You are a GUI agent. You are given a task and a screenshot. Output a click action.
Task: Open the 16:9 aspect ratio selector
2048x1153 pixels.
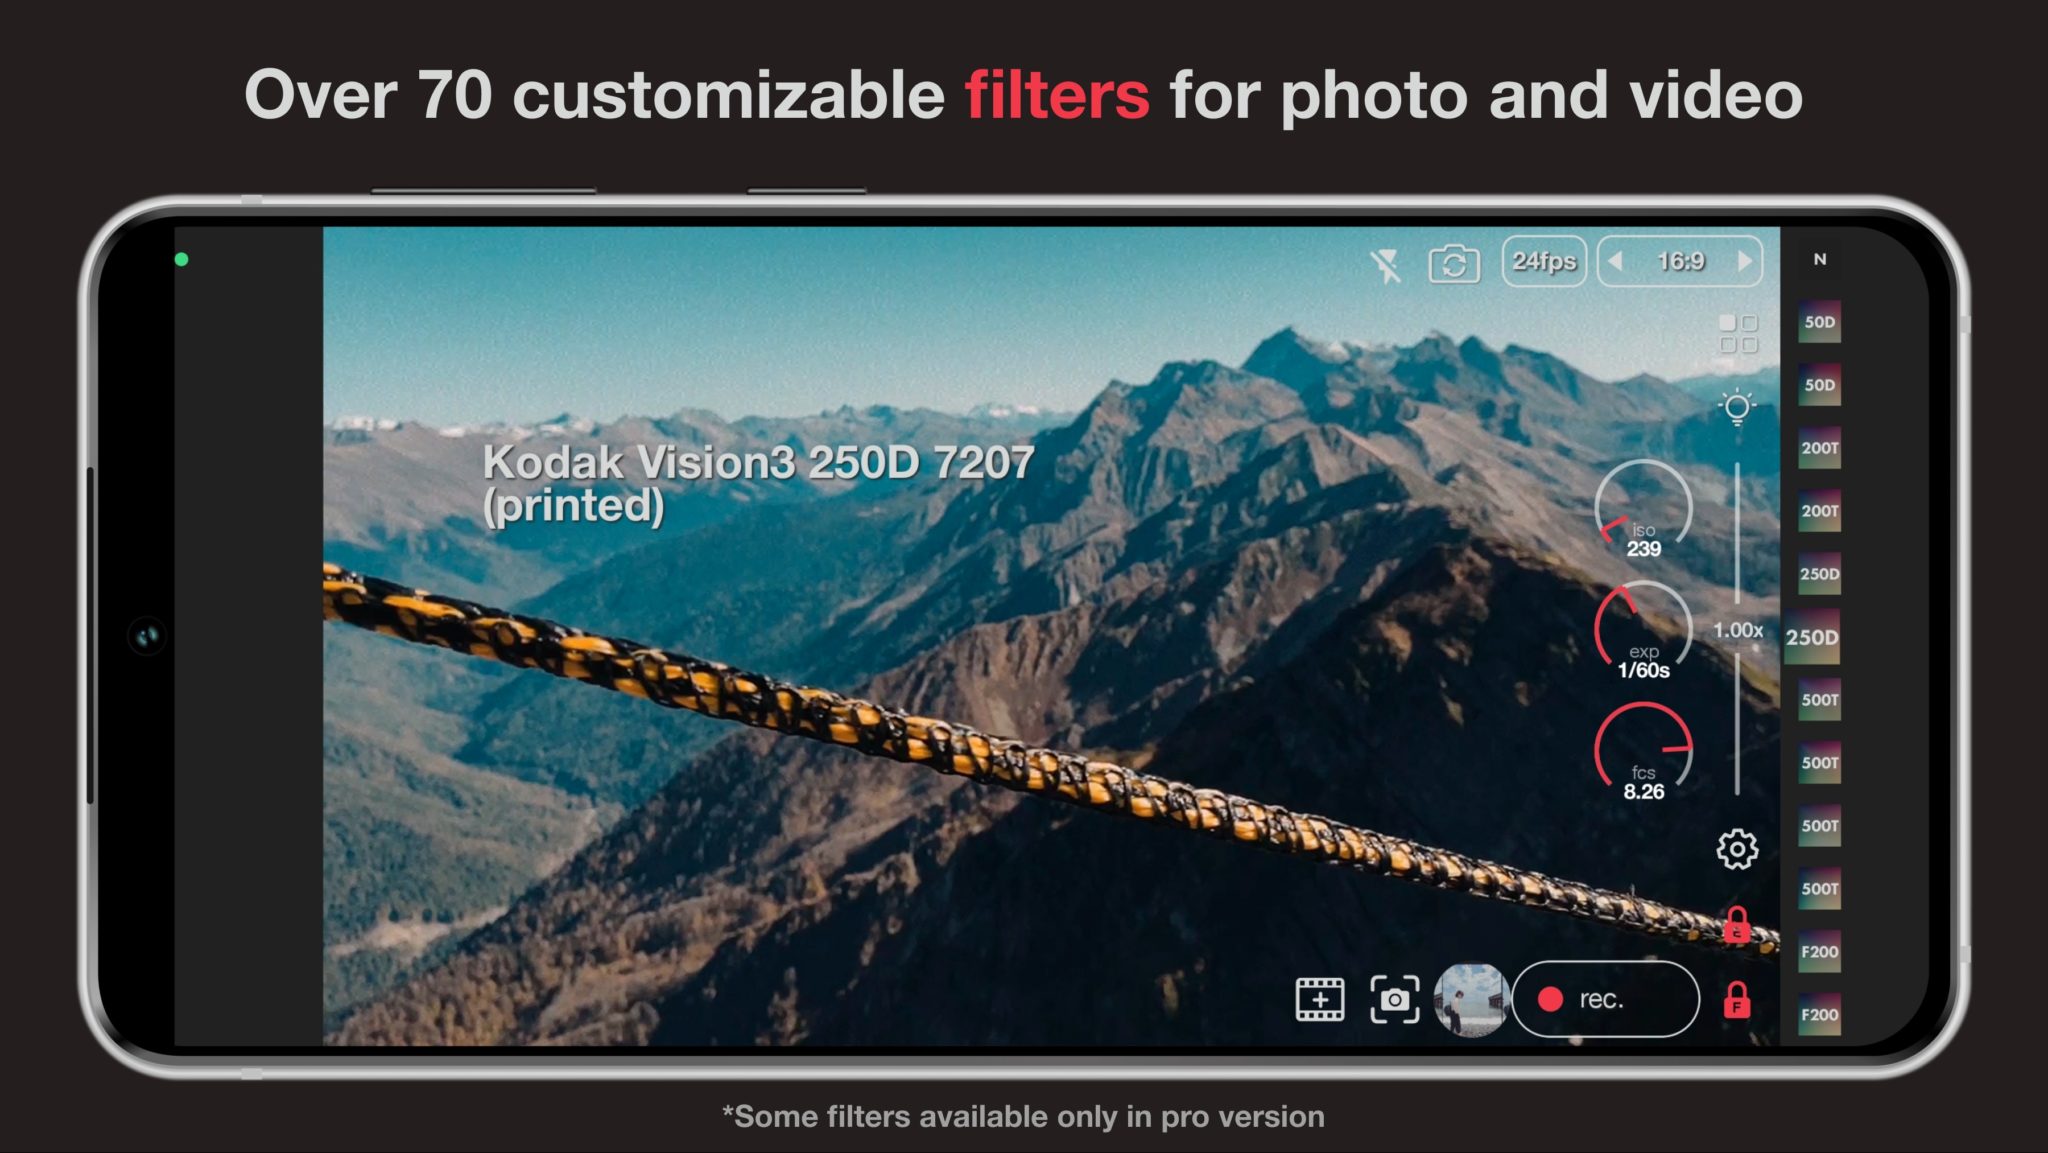[1680, 262]
